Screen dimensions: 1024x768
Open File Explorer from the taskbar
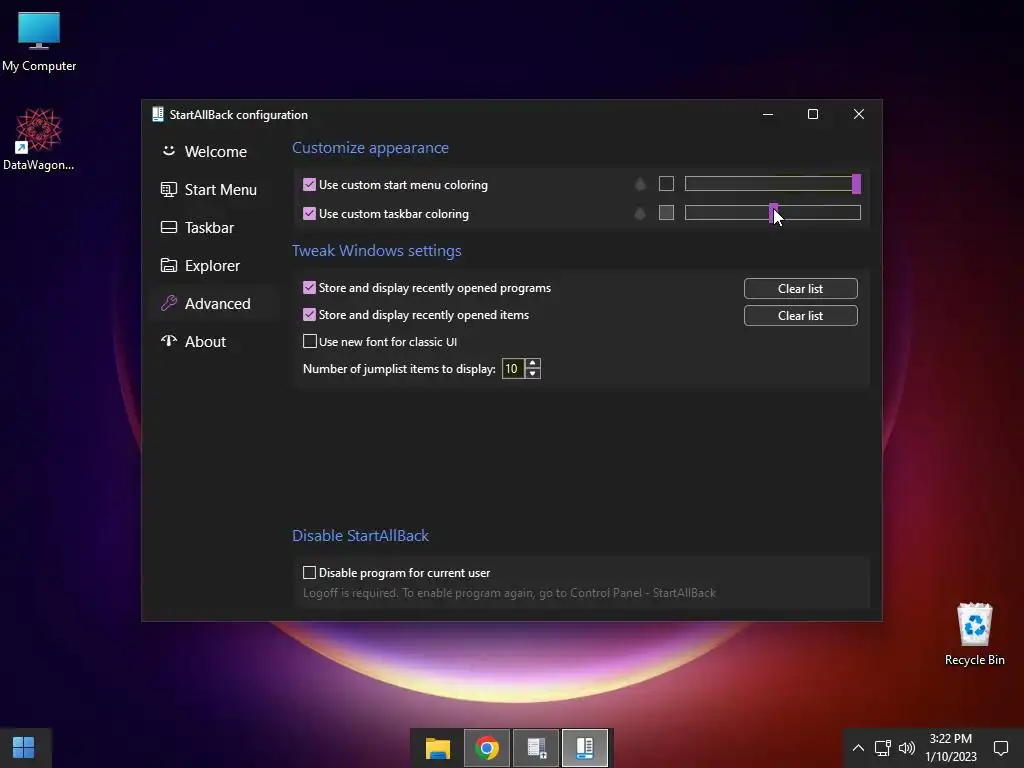[438, 748]
